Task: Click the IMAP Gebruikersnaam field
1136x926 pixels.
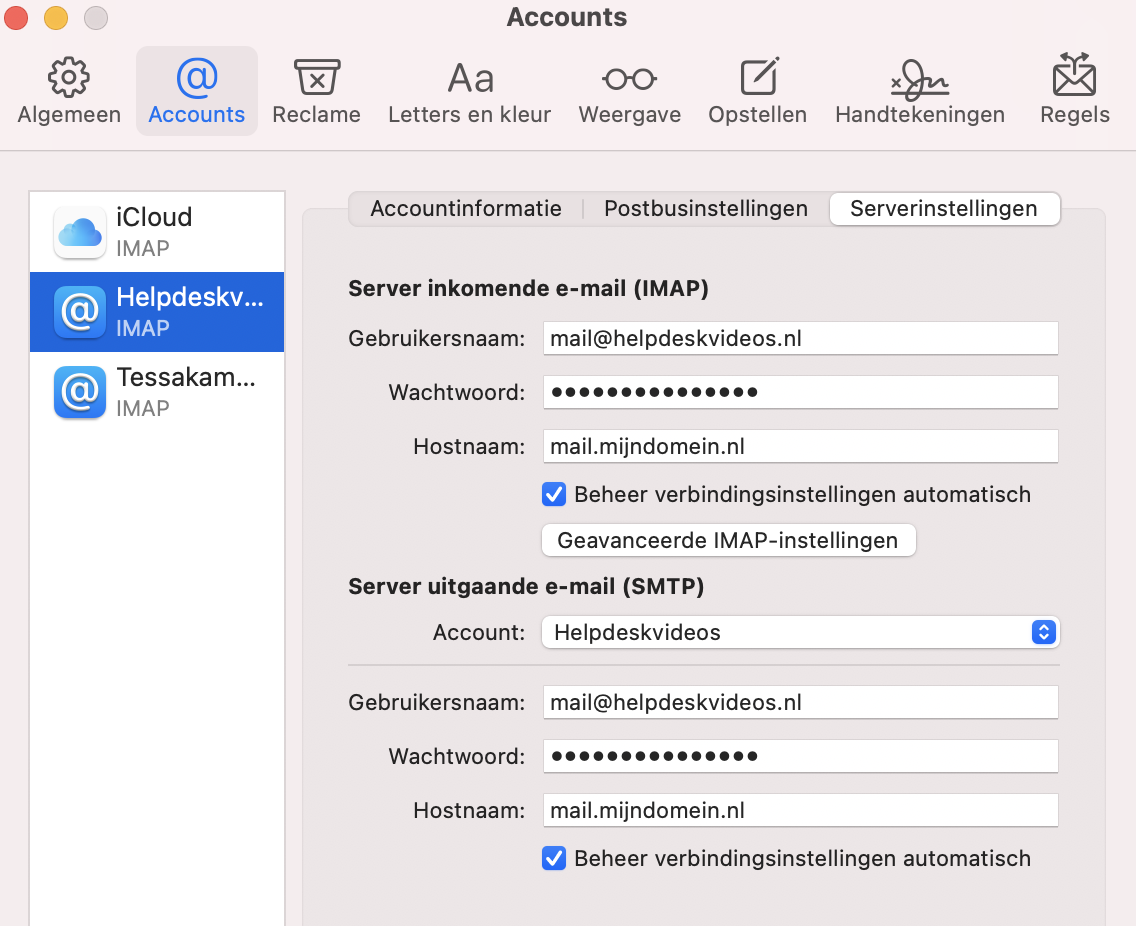Action: tap(800, 338)
